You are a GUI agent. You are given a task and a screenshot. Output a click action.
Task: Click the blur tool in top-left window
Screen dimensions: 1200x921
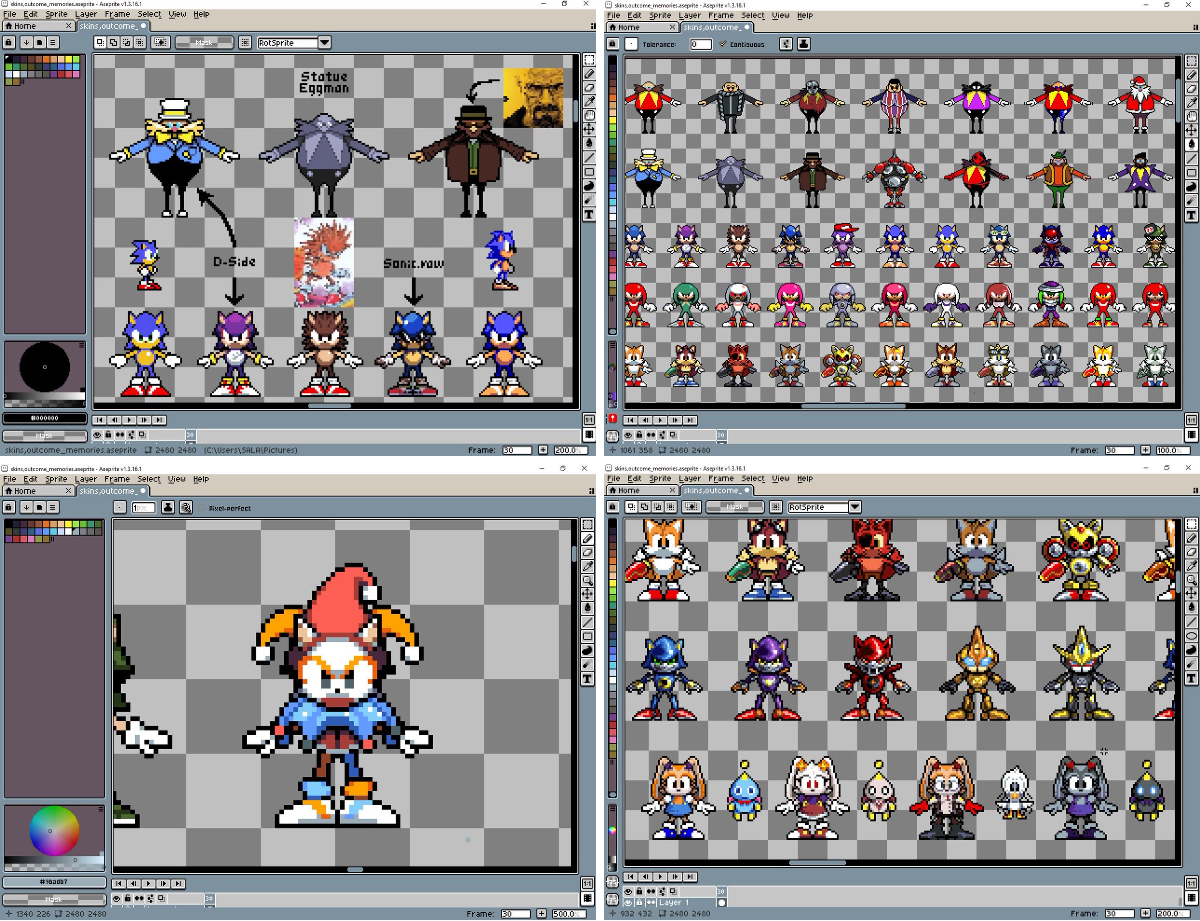(x=590, y=200)
